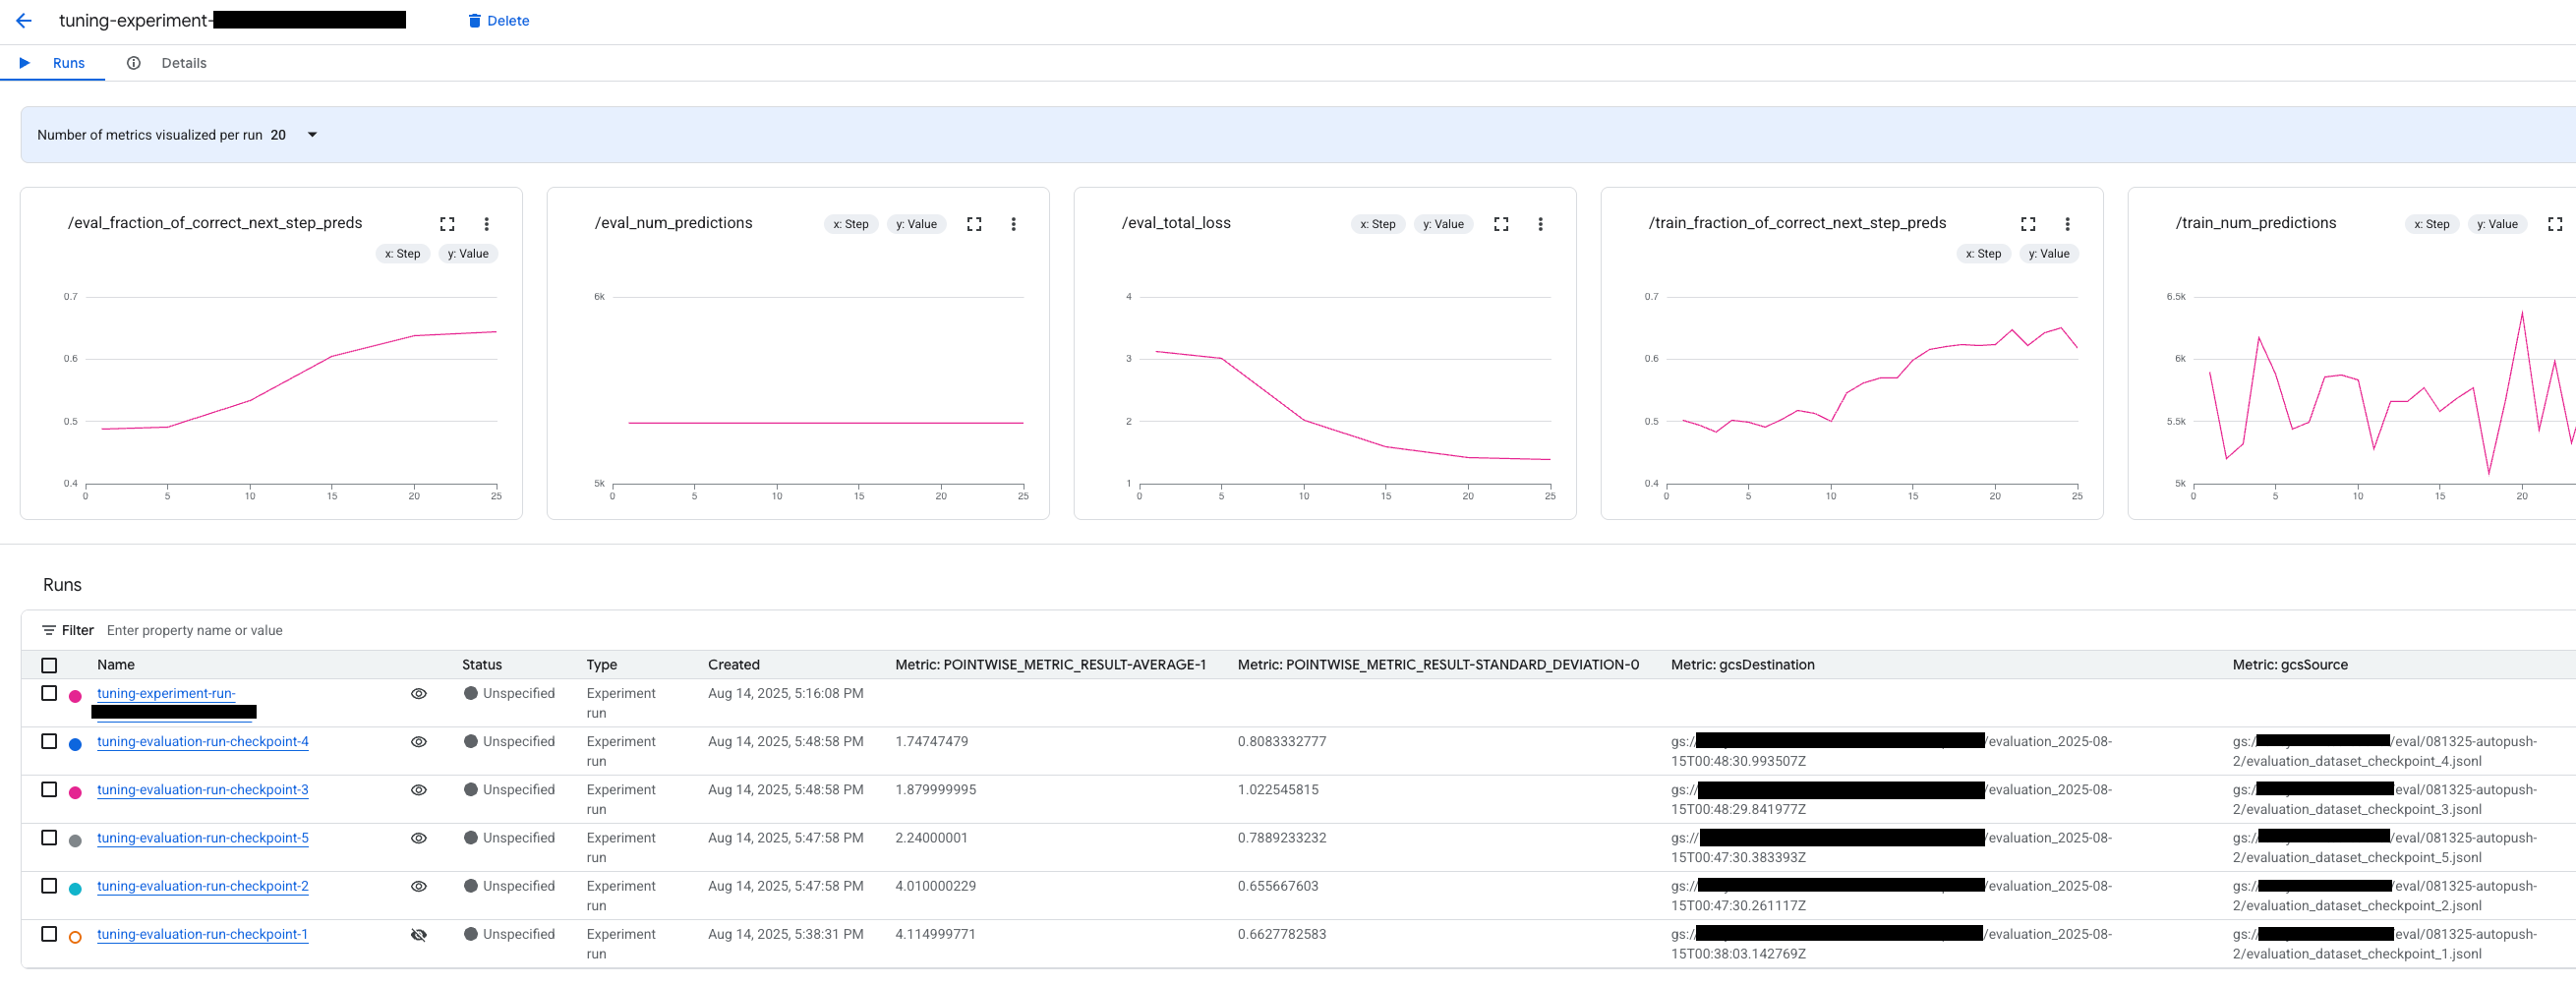Screen dimensions: 2576x985
Task: Open tuning-evaluation-run-checkpoint-5 link
Action: 203,838
